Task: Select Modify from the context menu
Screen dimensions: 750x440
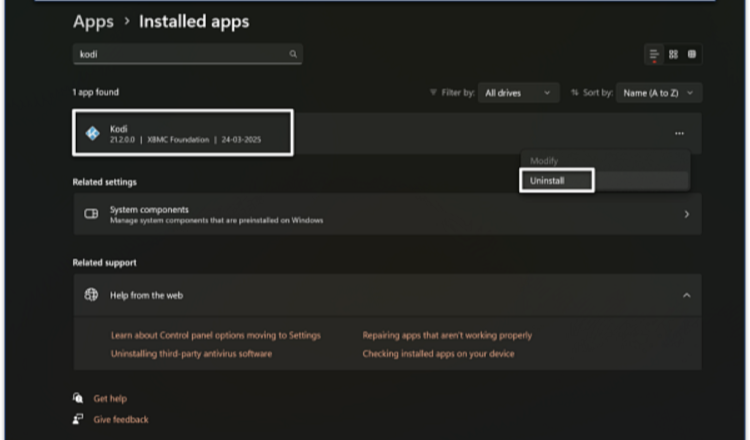Action: [544, 161]
